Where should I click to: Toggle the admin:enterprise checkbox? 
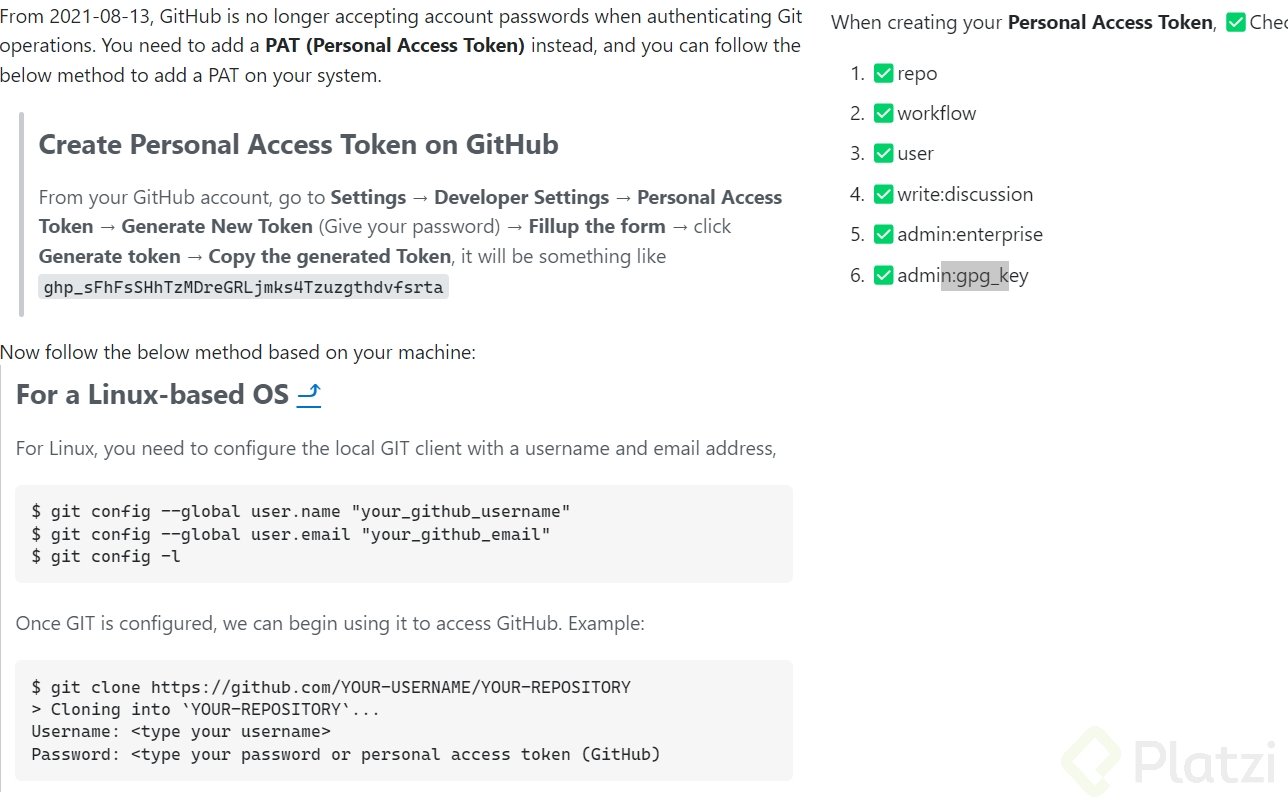pos(883,234)
